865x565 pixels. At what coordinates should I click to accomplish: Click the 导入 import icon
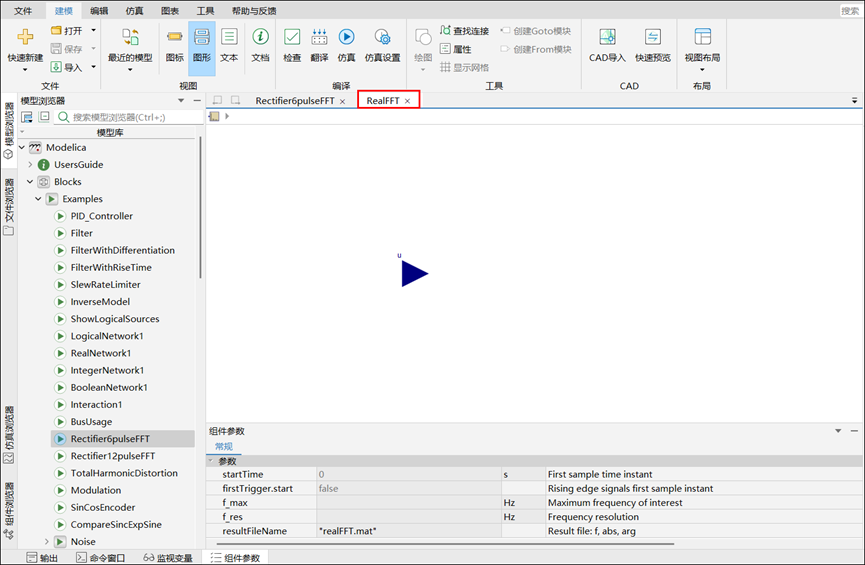click(x=56, y=67)
